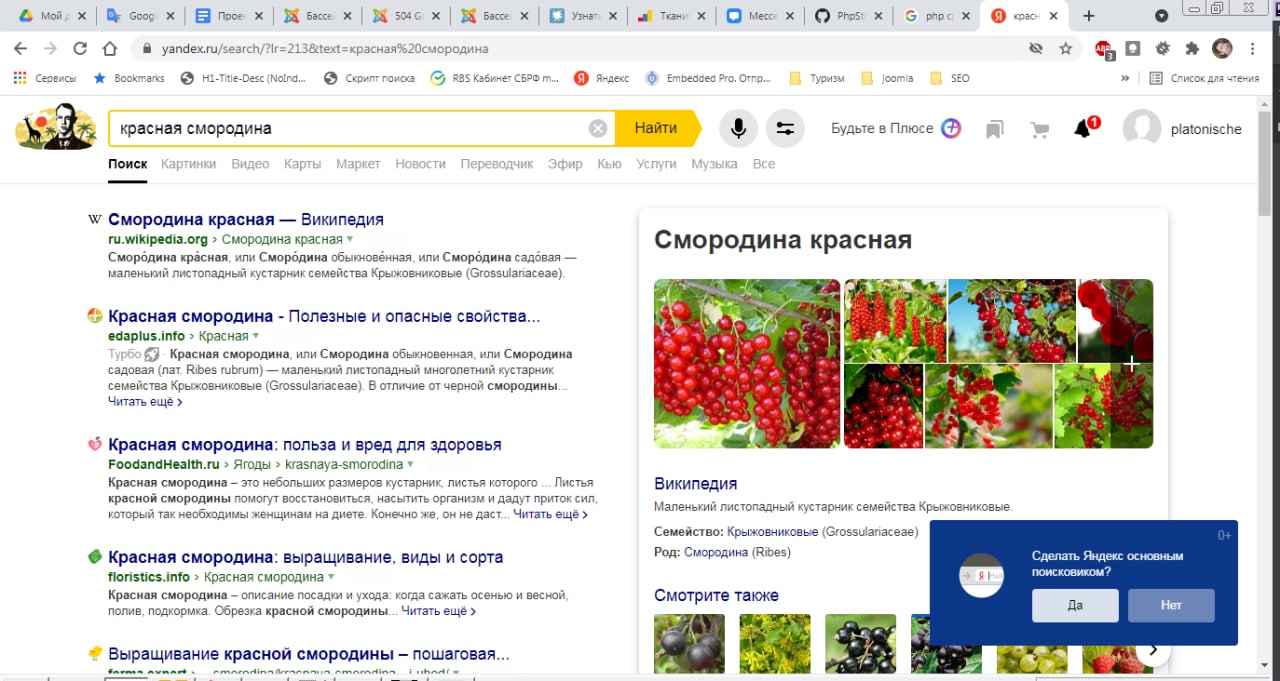
Task: Open the Все services tab
Action: [x=764, y=164]
